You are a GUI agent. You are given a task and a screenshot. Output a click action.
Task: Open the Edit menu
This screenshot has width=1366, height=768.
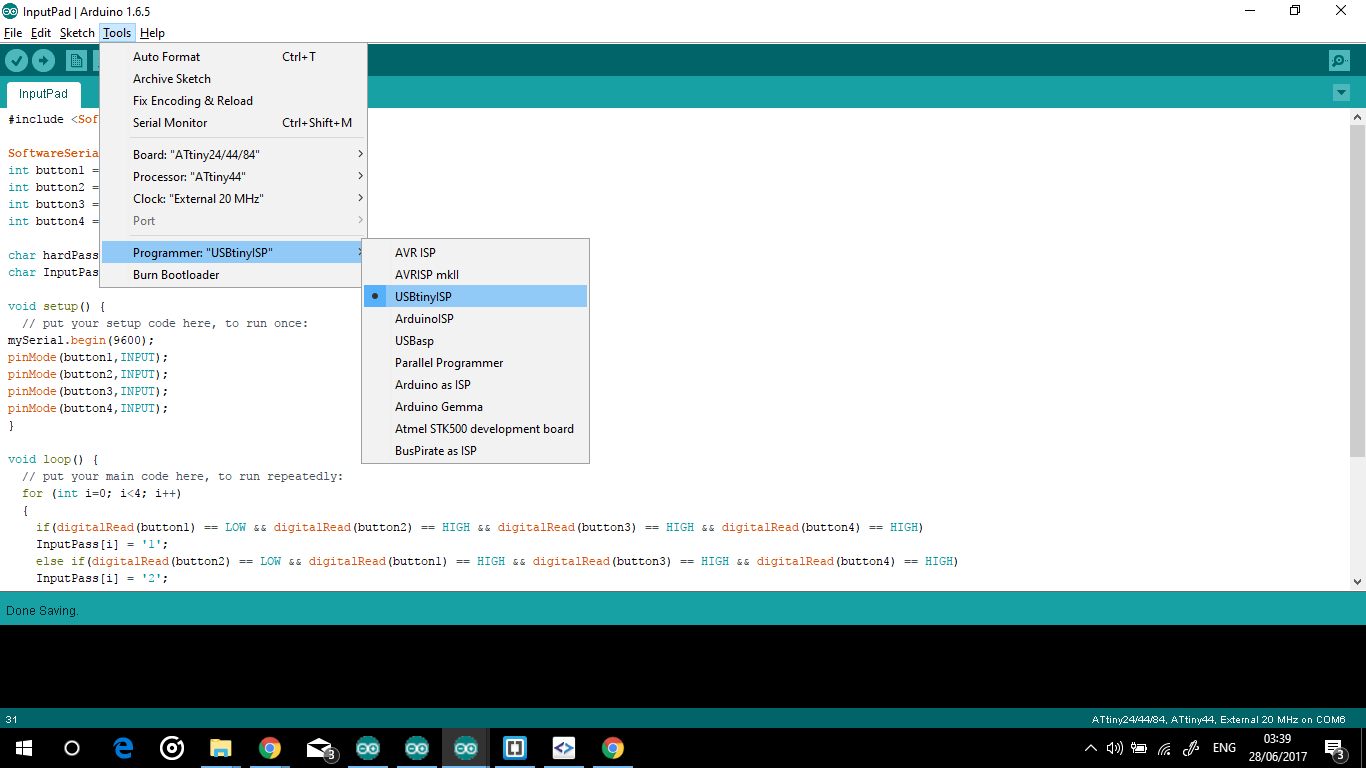coord(40,33)
